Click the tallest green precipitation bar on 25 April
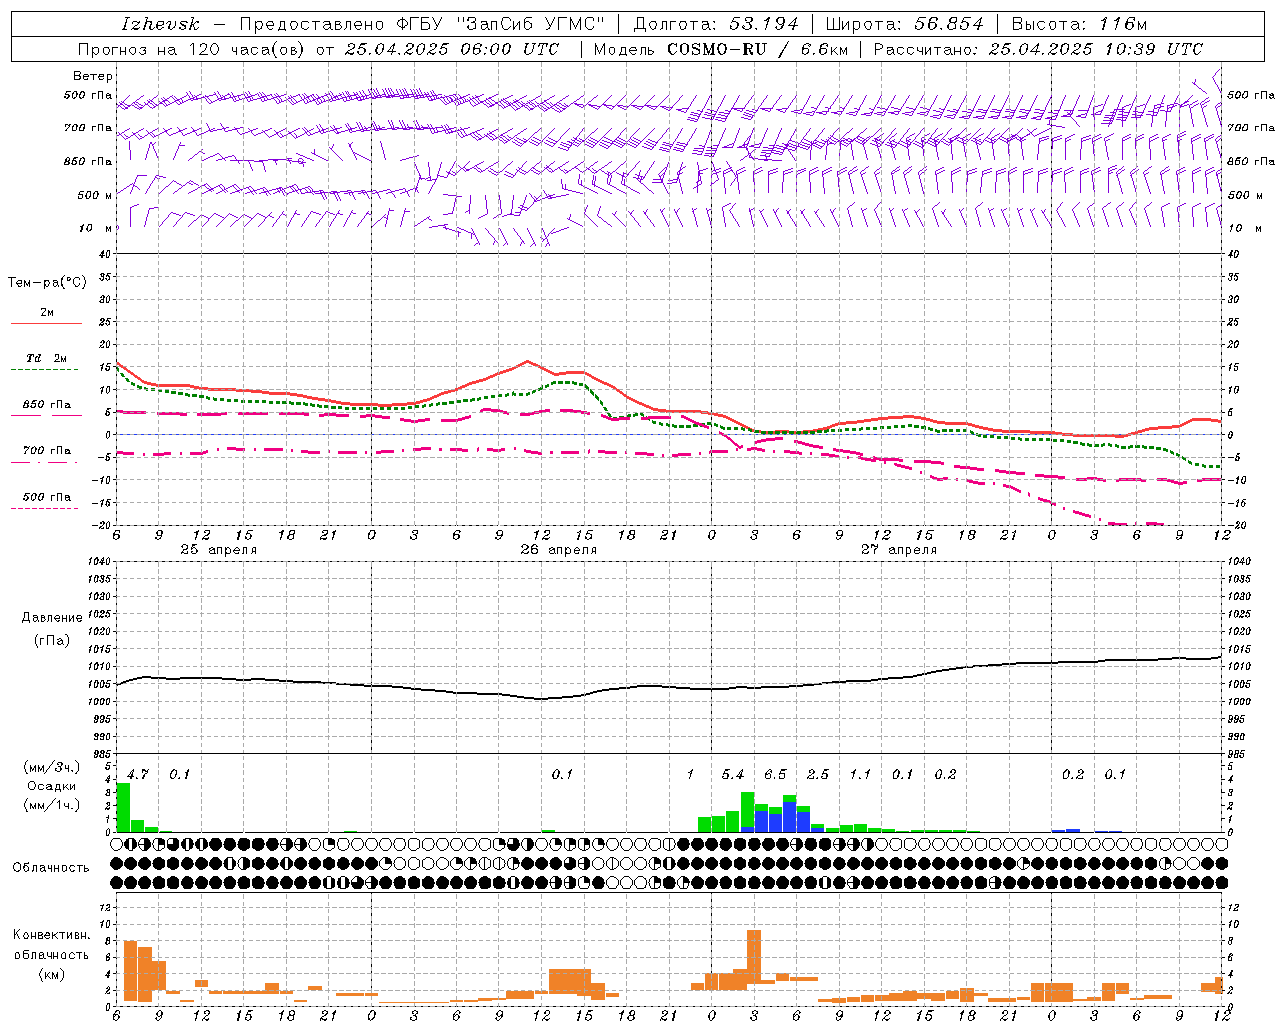The height and width of the screenshot is (1024, 1280). click(x=123, y=808)
